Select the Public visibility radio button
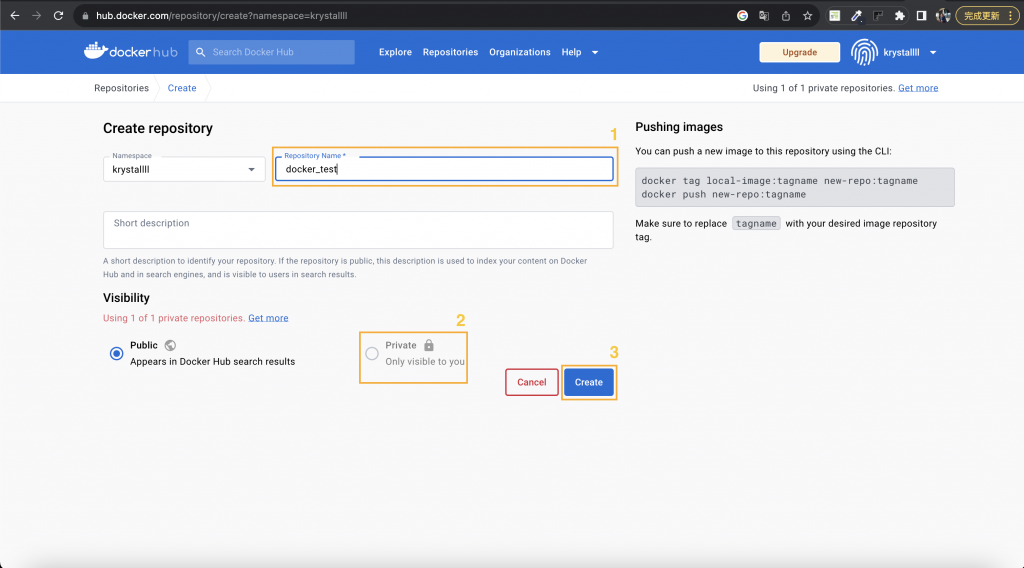Image resolution: width=1024 pixels, height=568 pixels. [x=116, y=353]
